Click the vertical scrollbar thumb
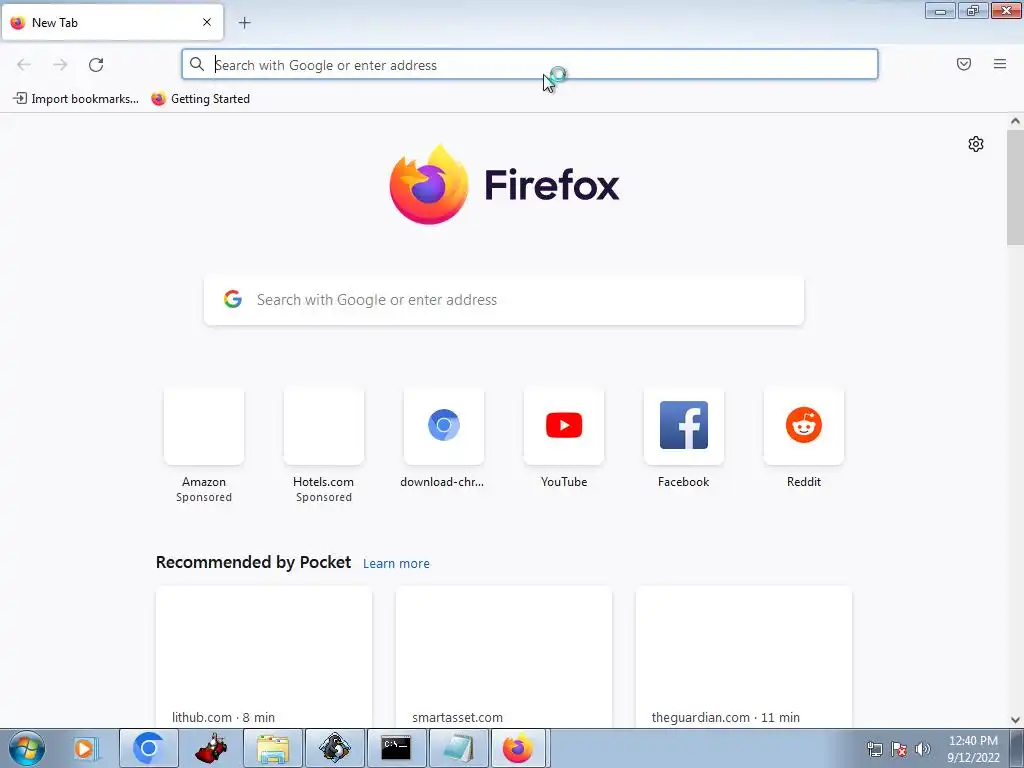Viewport: 1024px width, 768px height. coord(1015,187)
